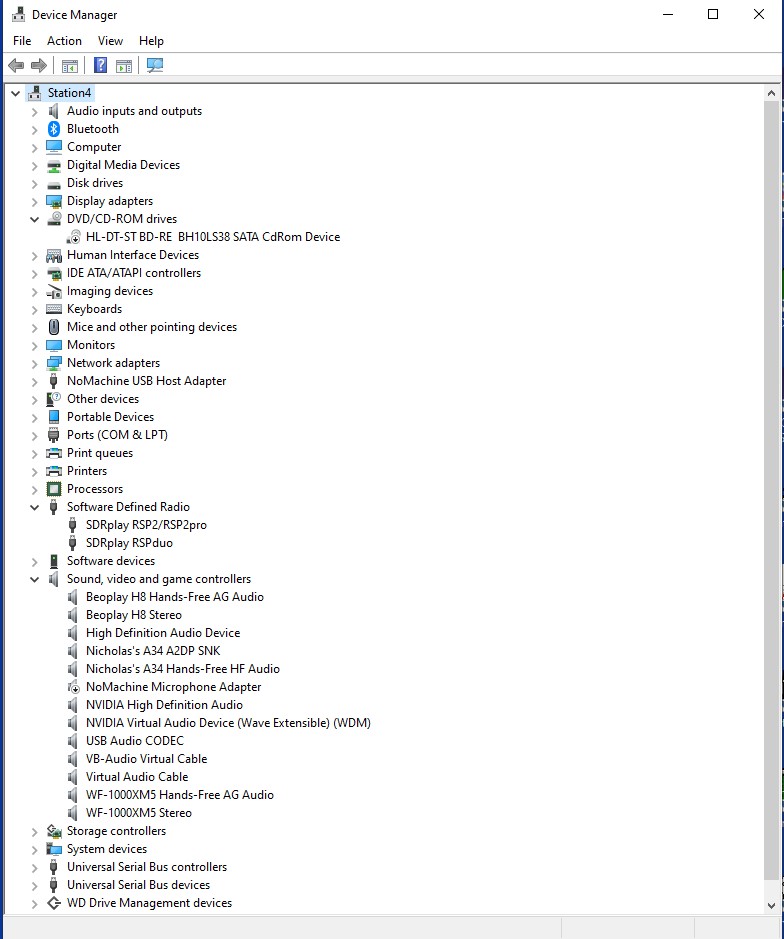Open the Action menu

(x=64, y=41)
